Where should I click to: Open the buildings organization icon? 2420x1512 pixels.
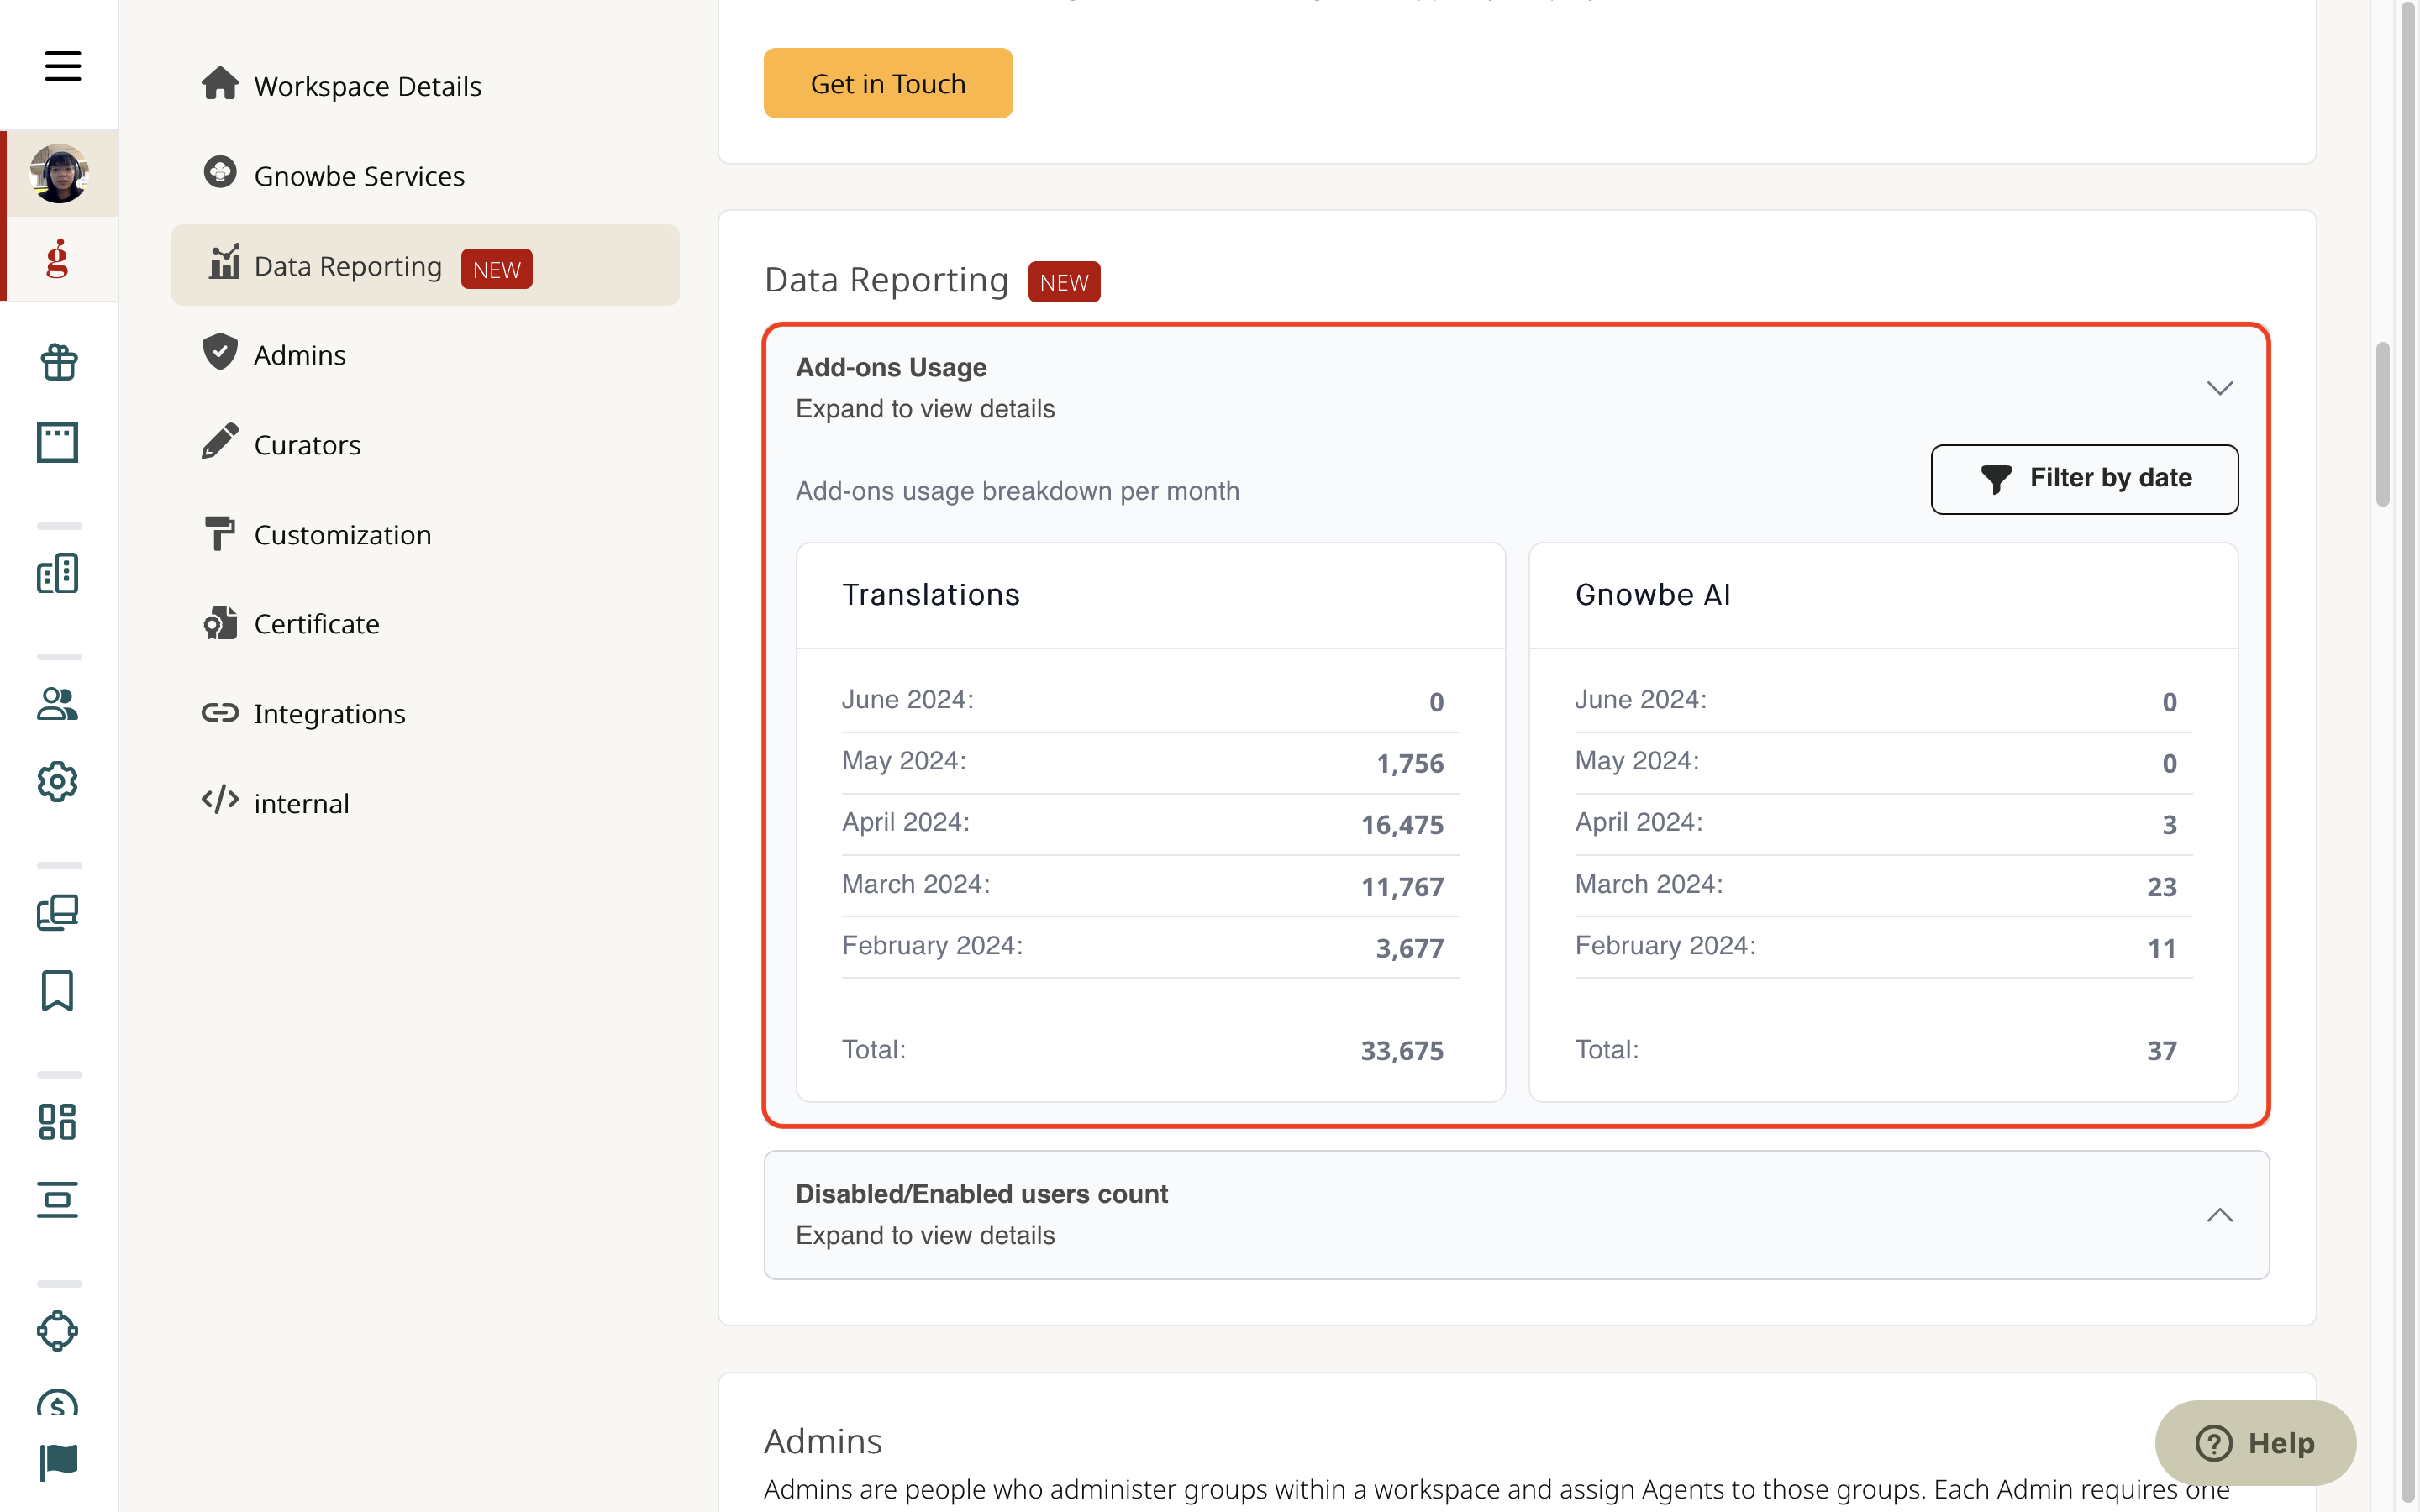pos(58,573)
